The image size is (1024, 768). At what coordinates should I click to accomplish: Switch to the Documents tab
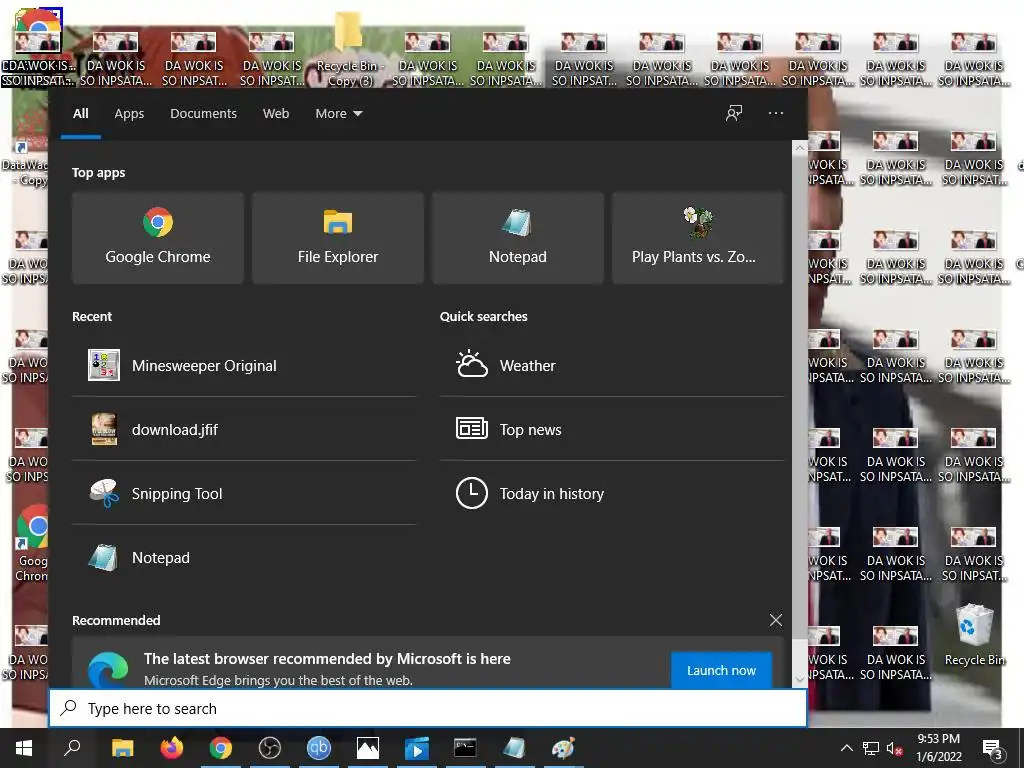(x=203, y=114)
